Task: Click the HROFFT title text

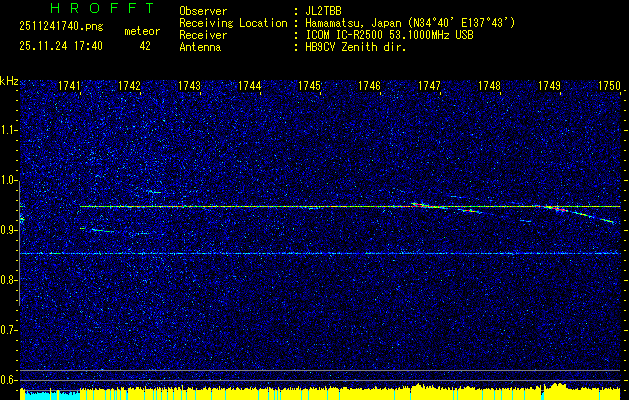Action: (88, 10)
